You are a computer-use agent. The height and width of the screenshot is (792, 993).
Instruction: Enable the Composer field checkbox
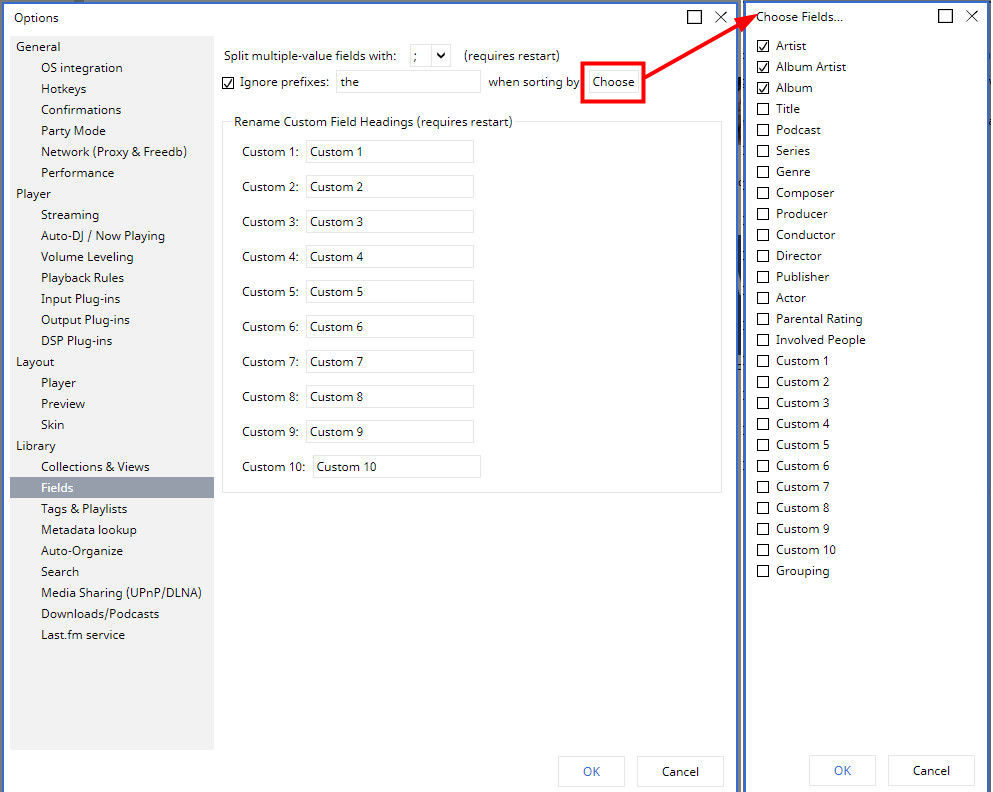pos(764,193)
